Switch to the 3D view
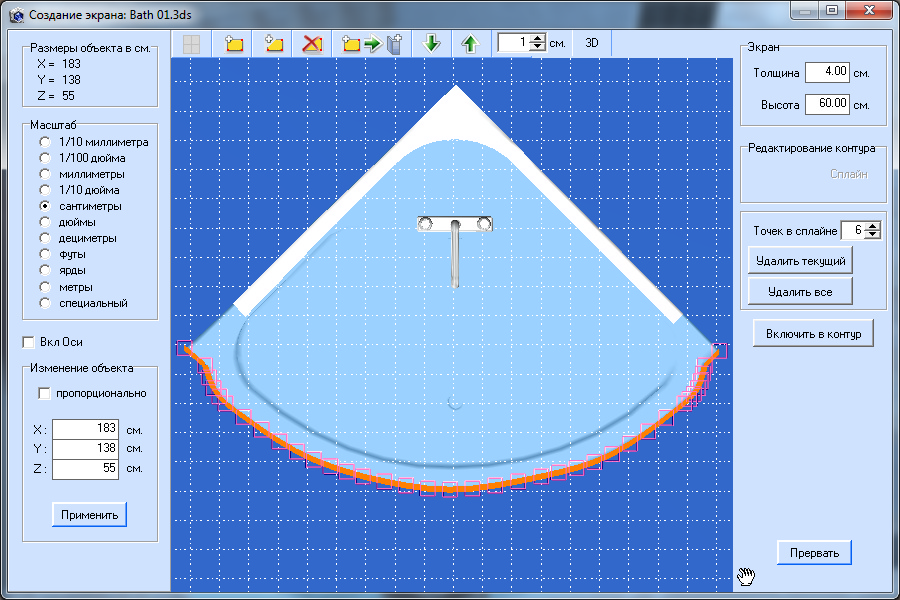 pyautogui.click(x=592, y=43)
